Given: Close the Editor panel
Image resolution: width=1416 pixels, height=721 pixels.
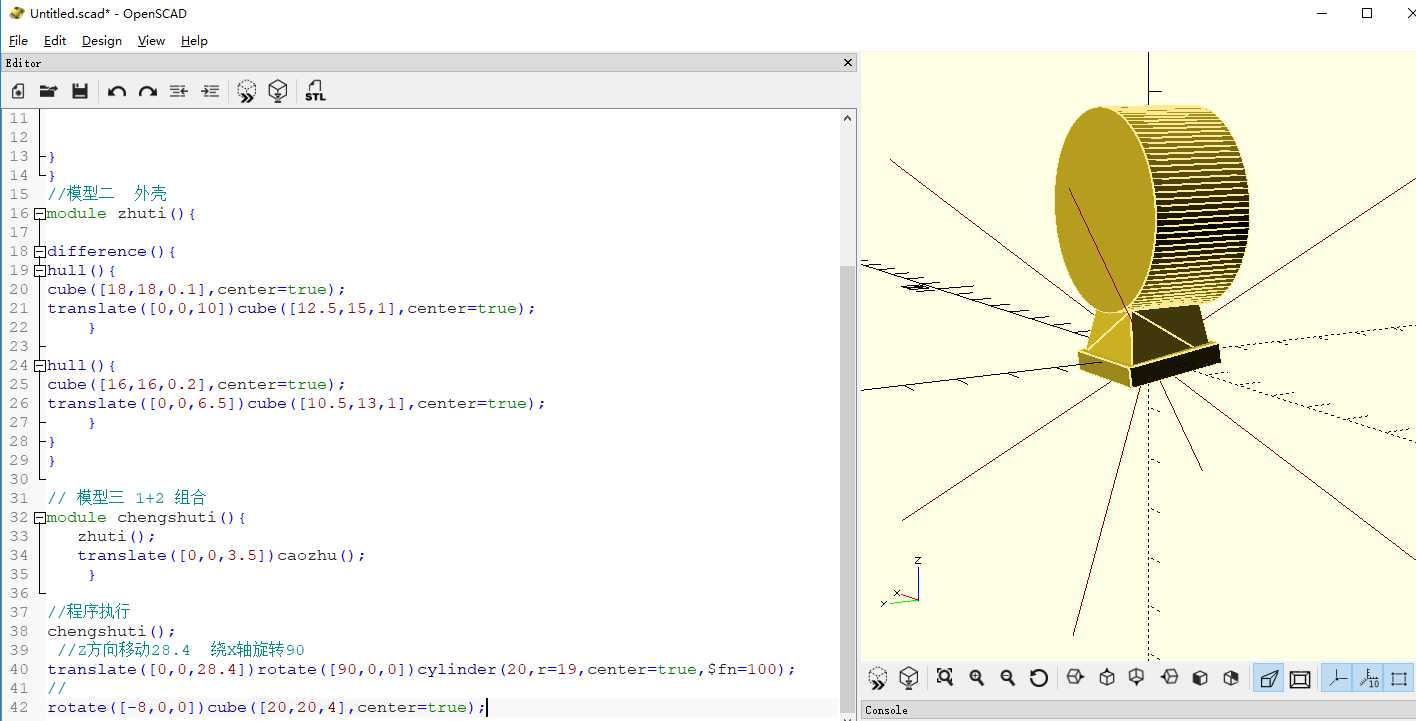Looking at the screenshot, I should click(848, 62).
